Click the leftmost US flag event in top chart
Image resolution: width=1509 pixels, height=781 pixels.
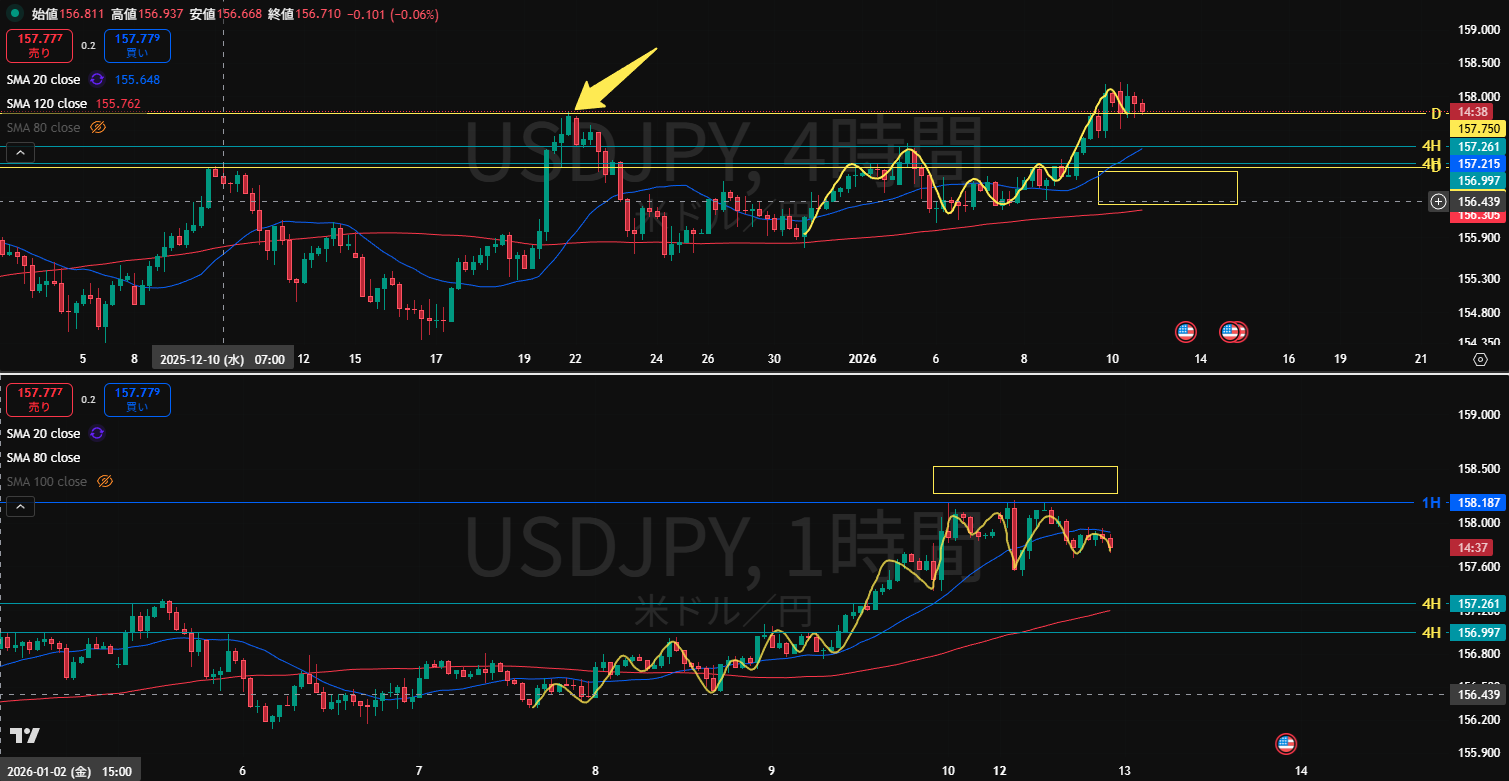pos(1186,332)
